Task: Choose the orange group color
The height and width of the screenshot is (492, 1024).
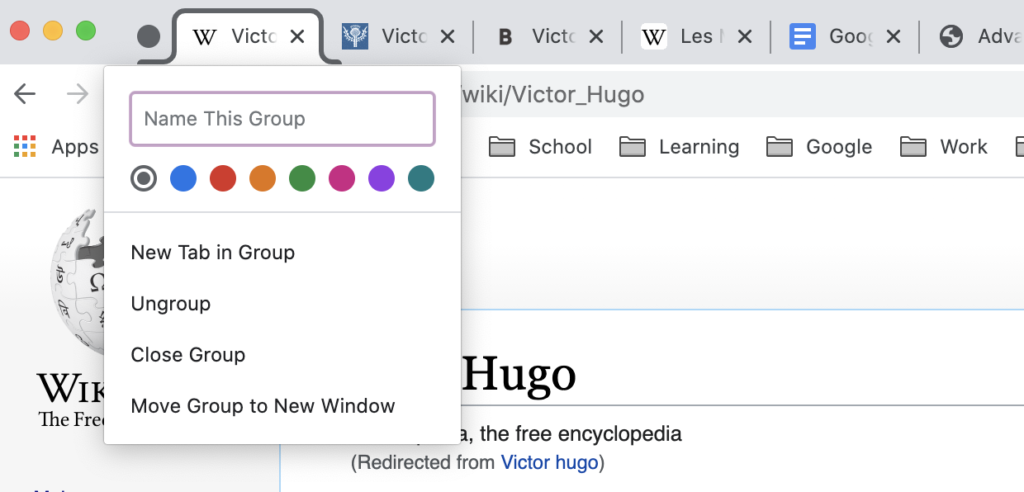Action: [263, 178]
